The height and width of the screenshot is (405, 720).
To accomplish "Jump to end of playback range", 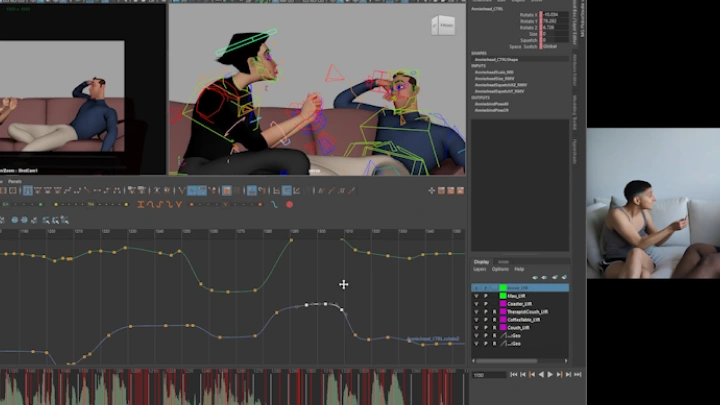I will (578, 375).
